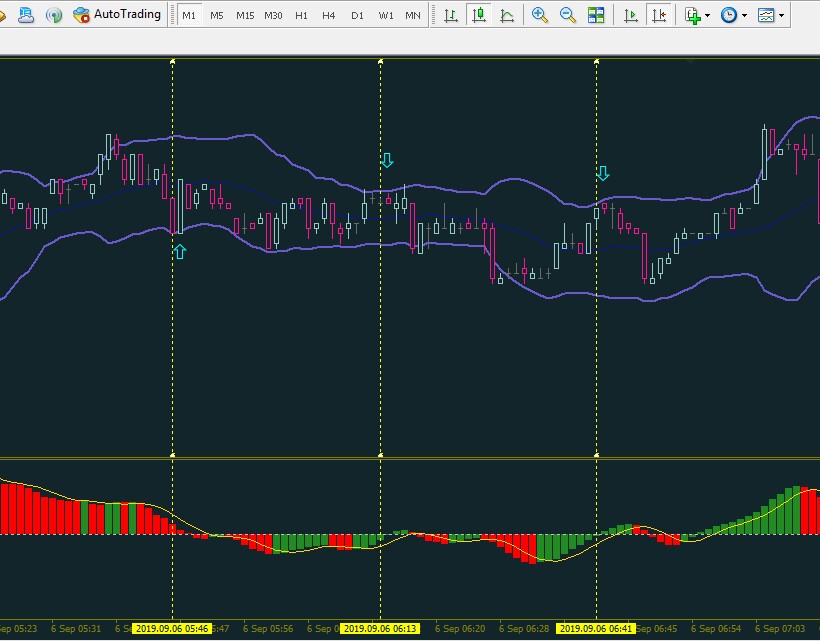Tile chart windows icon
Screen dimensions: 820x641
(x=596, y=15)
